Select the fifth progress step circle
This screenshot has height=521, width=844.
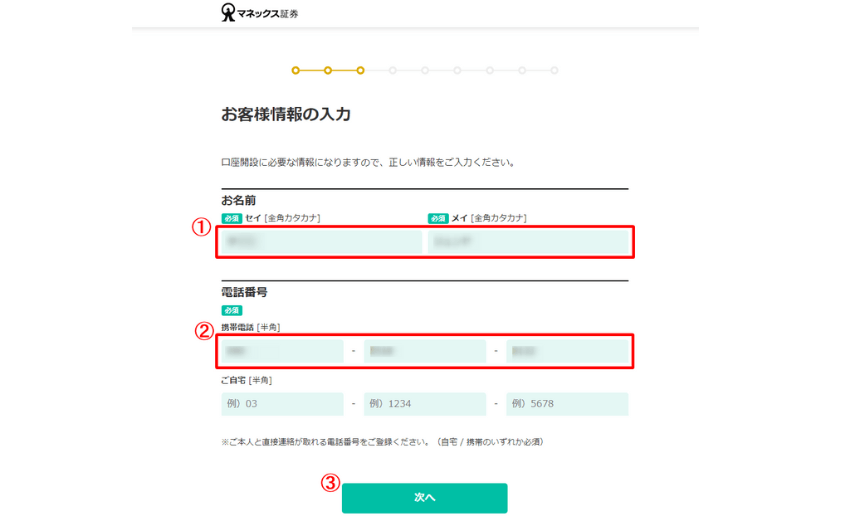click(425, 71)
